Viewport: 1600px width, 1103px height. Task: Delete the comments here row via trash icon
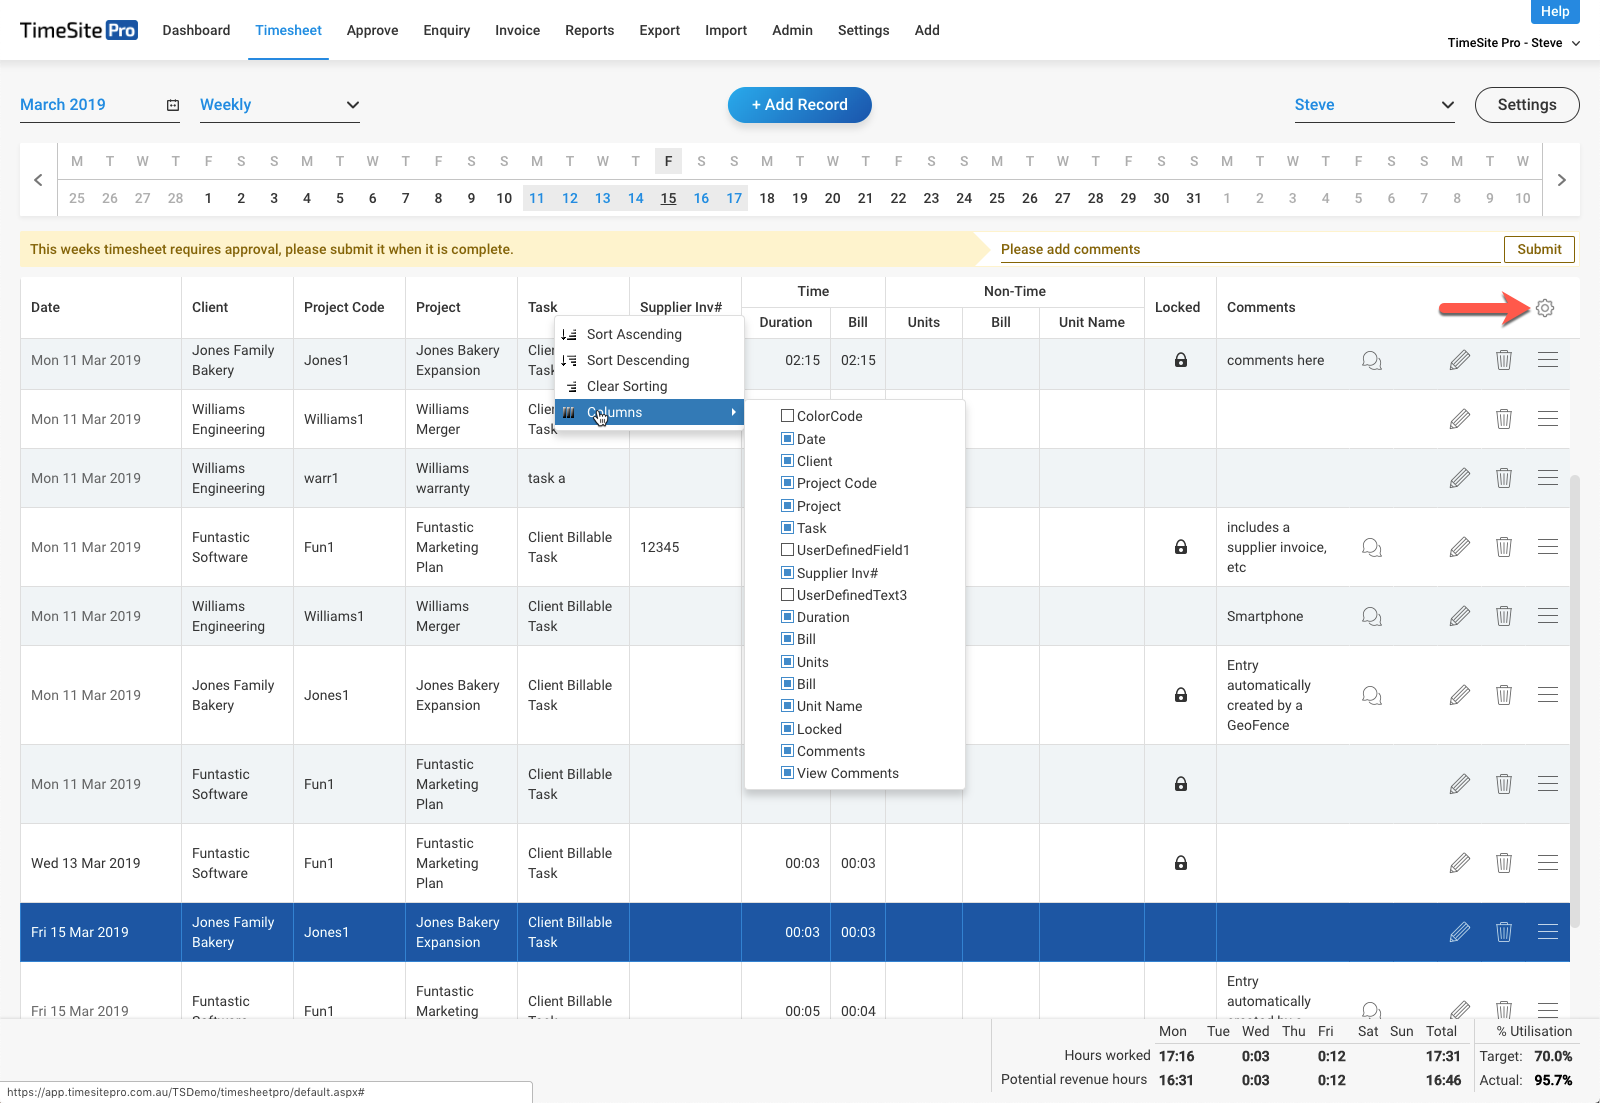coord(1504,360)
